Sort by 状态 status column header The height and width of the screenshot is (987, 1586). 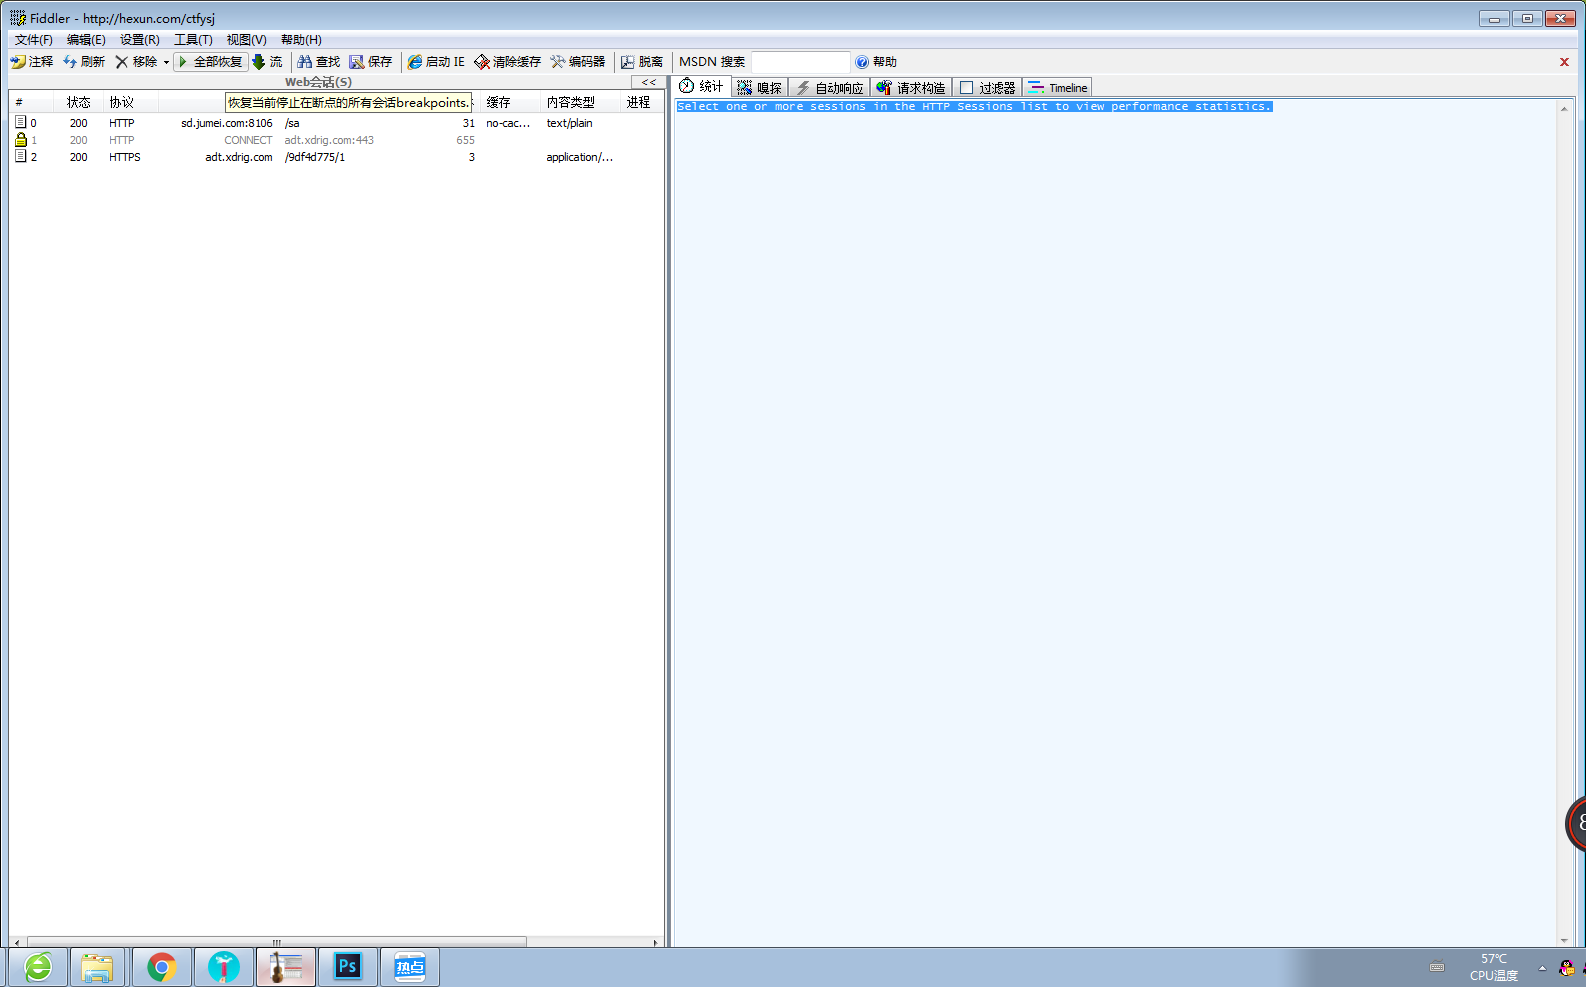[79, 102]
